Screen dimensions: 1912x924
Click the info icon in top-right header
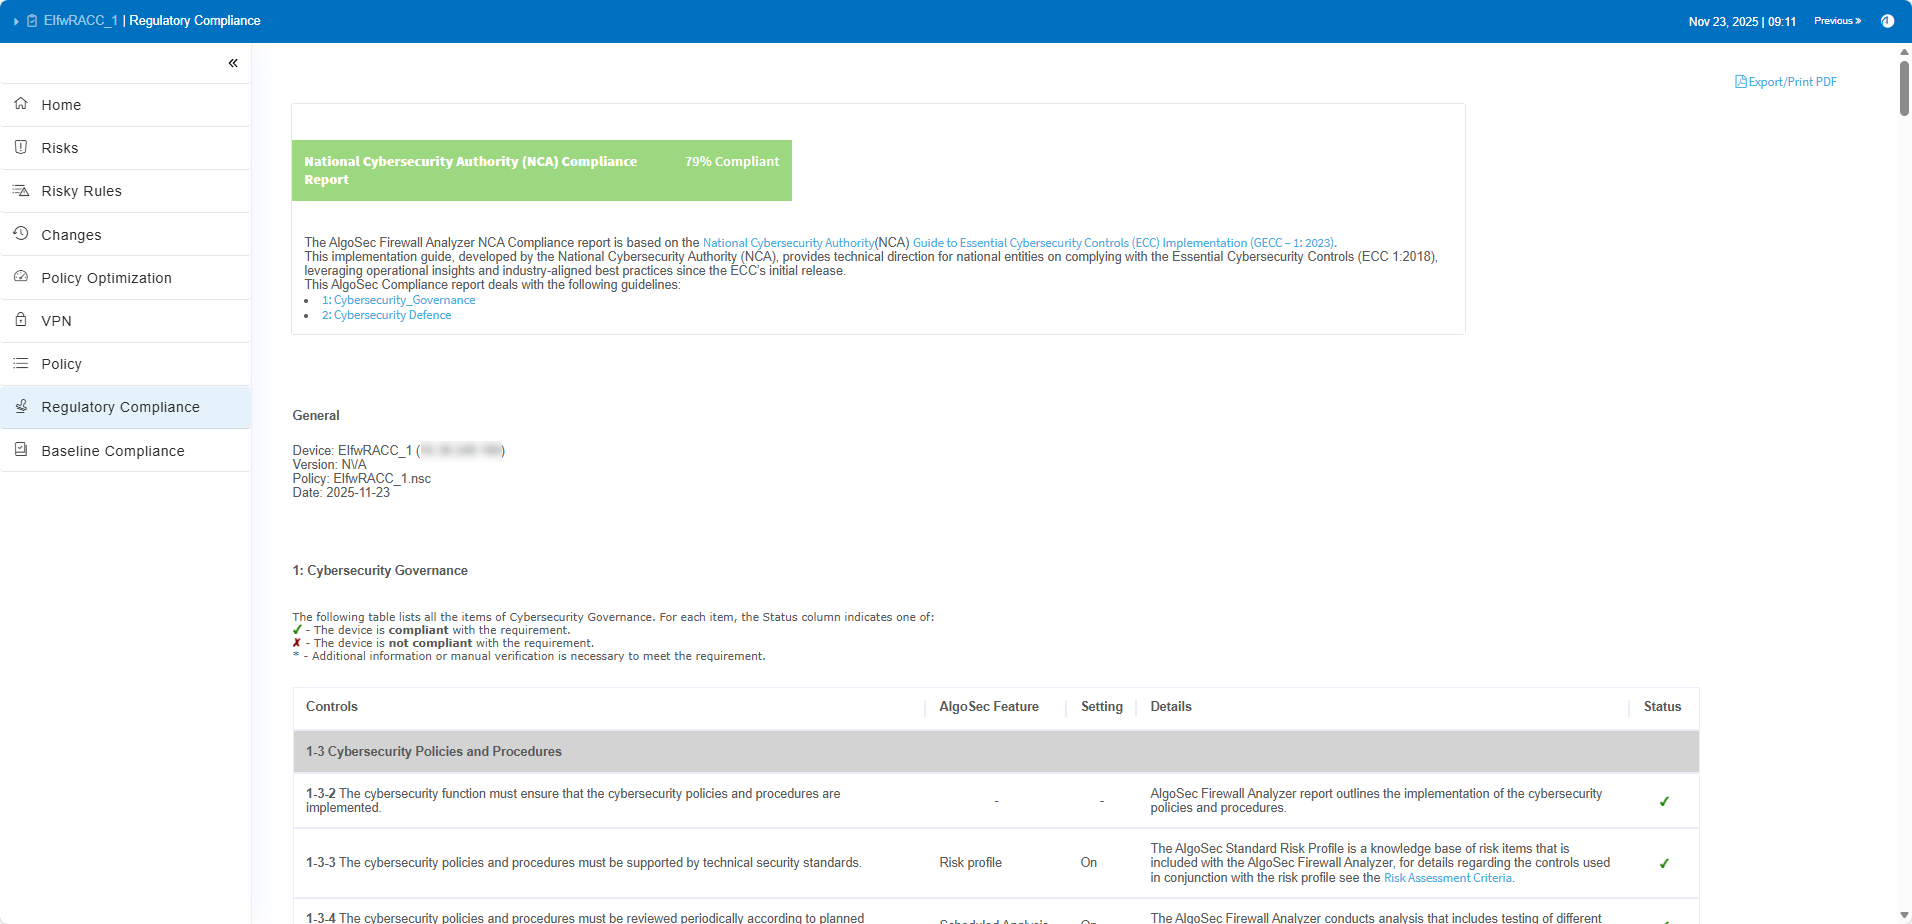coord(1887,21)
